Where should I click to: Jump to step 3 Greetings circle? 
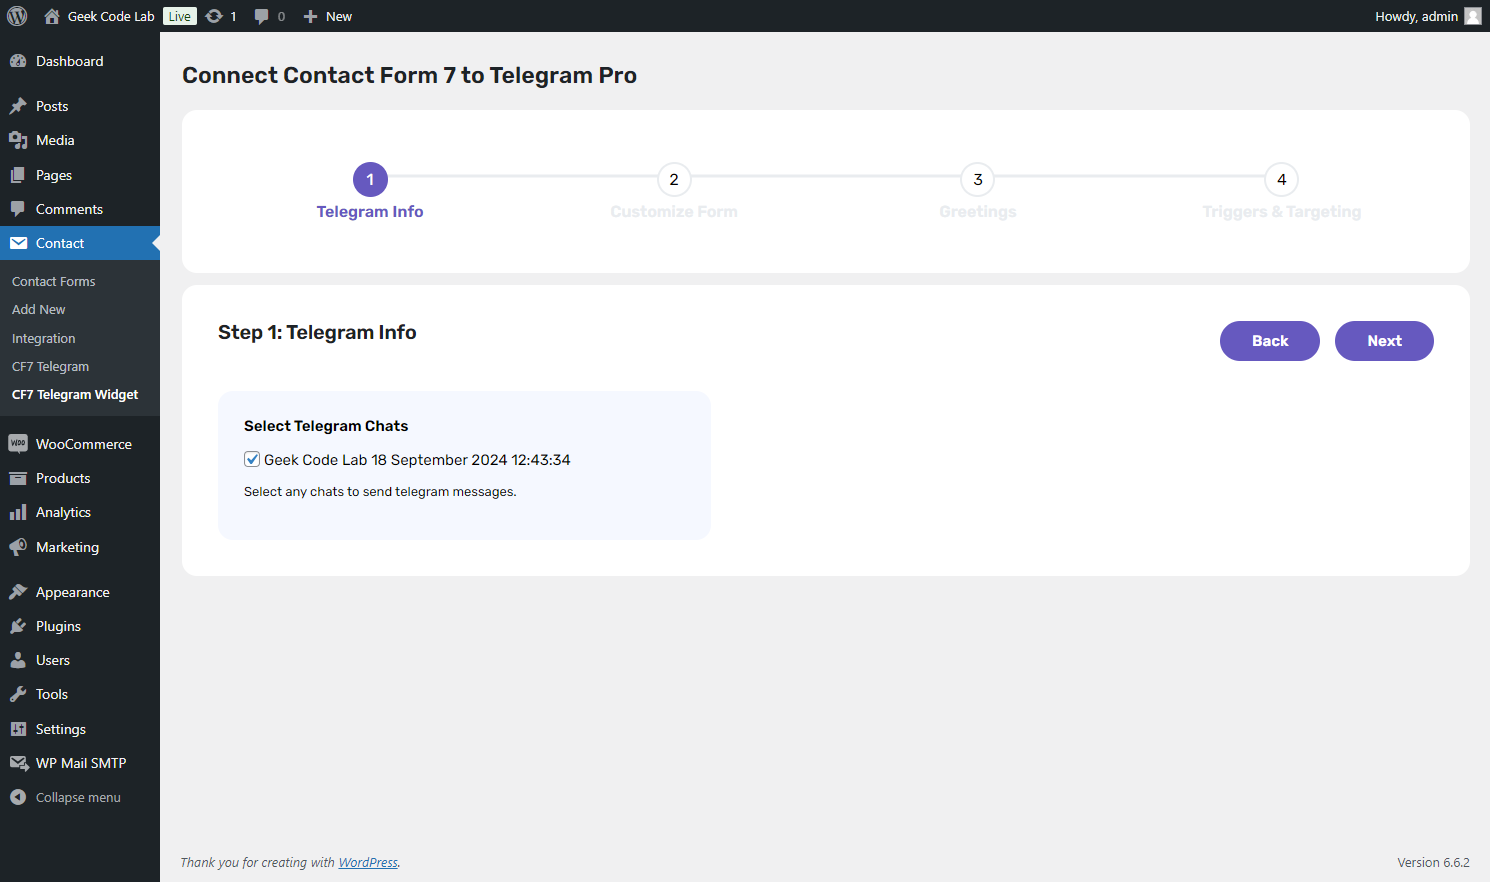pyautogui.click(x=978, y=180)
